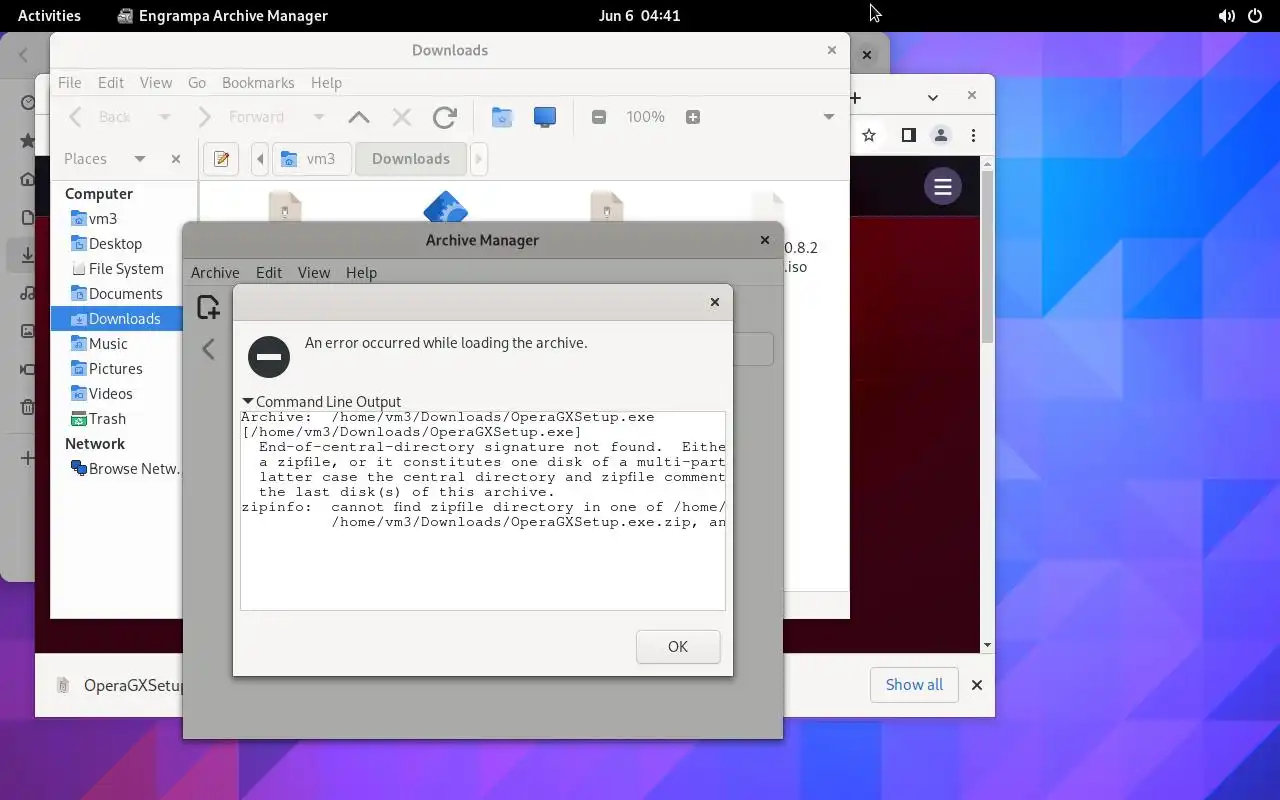Click Show all downloads in browser
Screen dimensions: 1280x800
point(914,685)
